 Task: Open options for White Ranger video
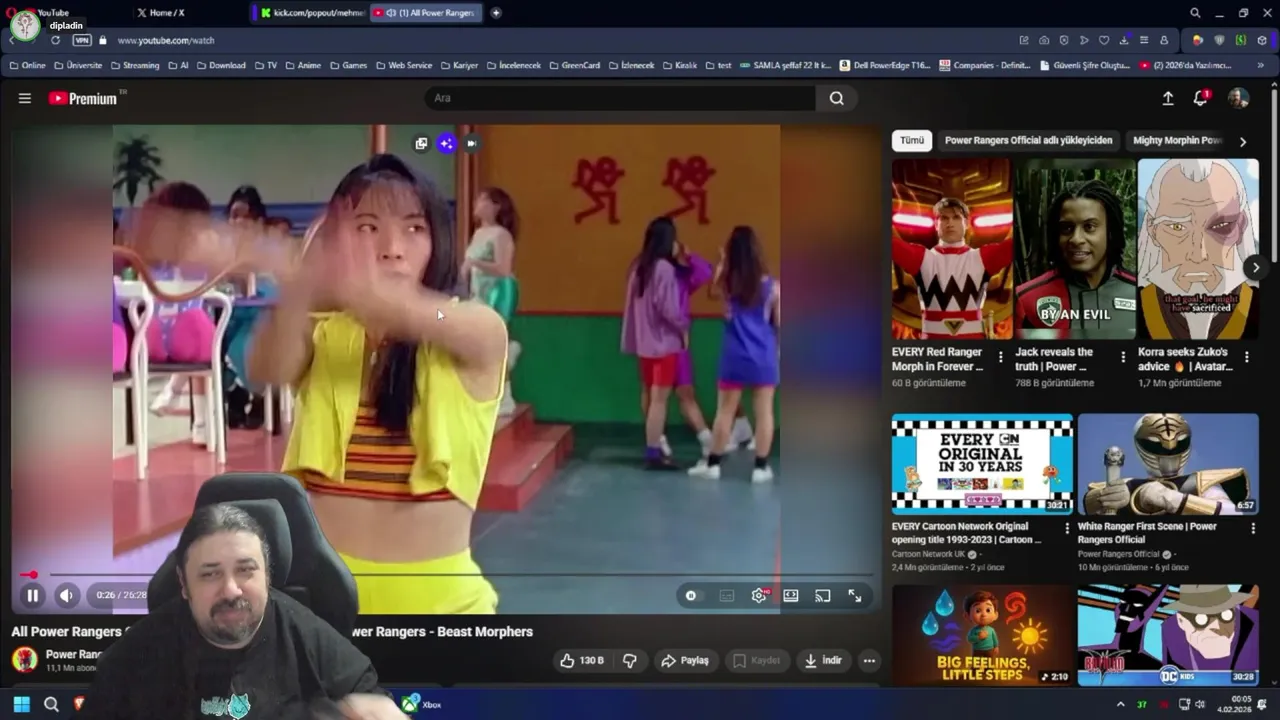point(1252,528)
